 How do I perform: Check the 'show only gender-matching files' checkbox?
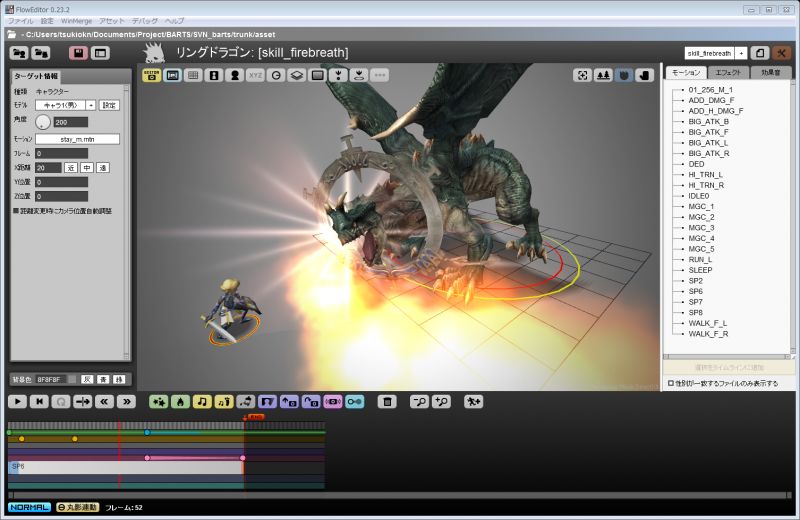pos(671,383)
